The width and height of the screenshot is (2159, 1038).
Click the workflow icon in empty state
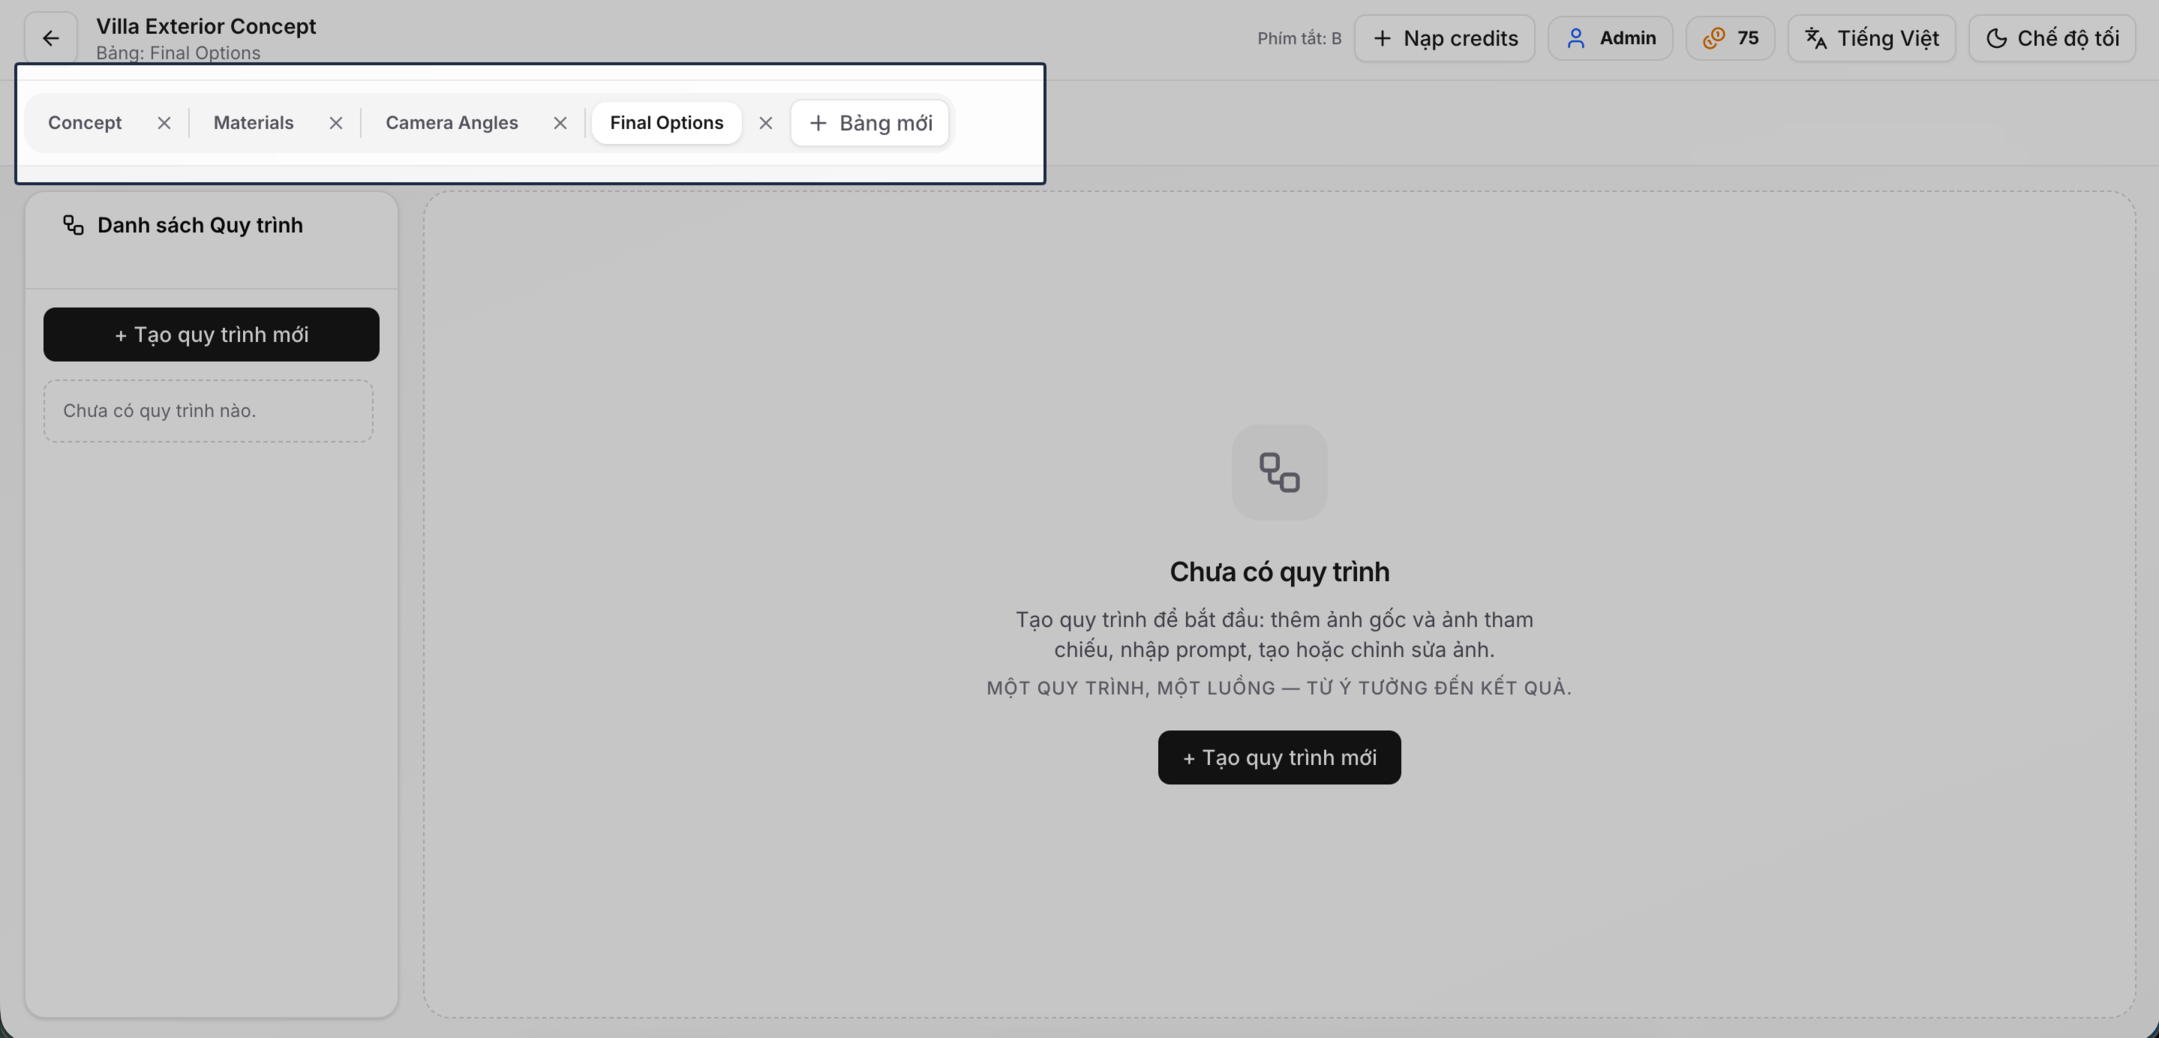tap(1279, 472)
